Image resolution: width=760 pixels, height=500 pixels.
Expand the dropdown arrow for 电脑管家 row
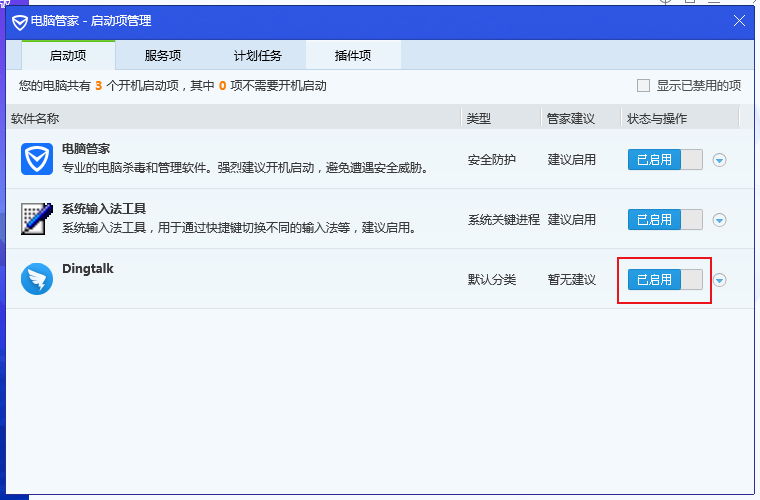click(x=719, y=160)
